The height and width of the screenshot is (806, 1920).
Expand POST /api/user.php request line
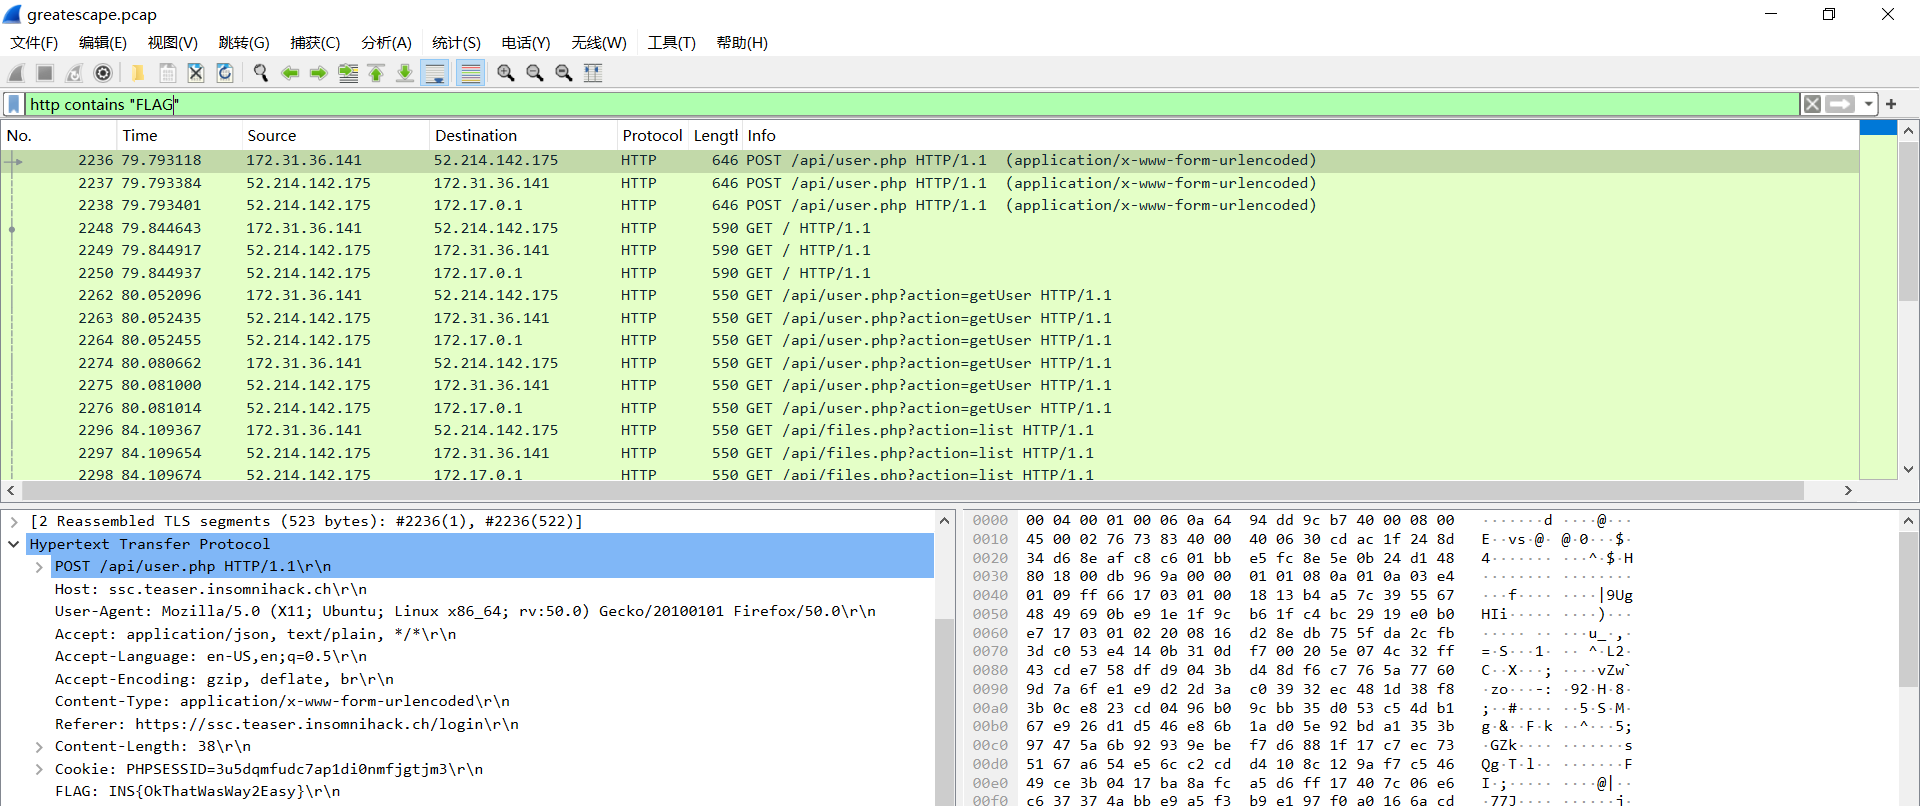[x=39, y=566]
